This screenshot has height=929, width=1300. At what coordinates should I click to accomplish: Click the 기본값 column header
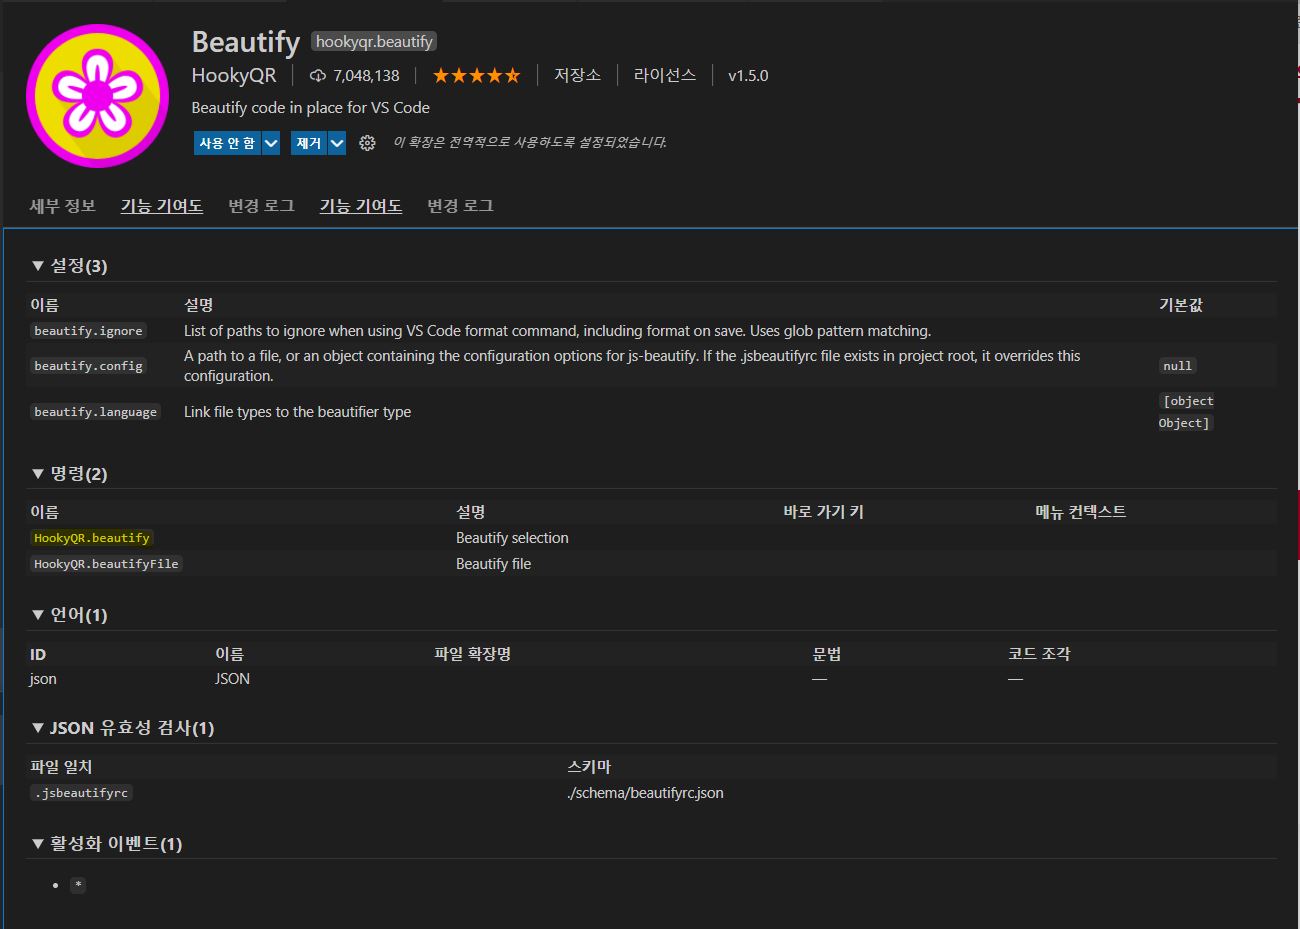1180,305
